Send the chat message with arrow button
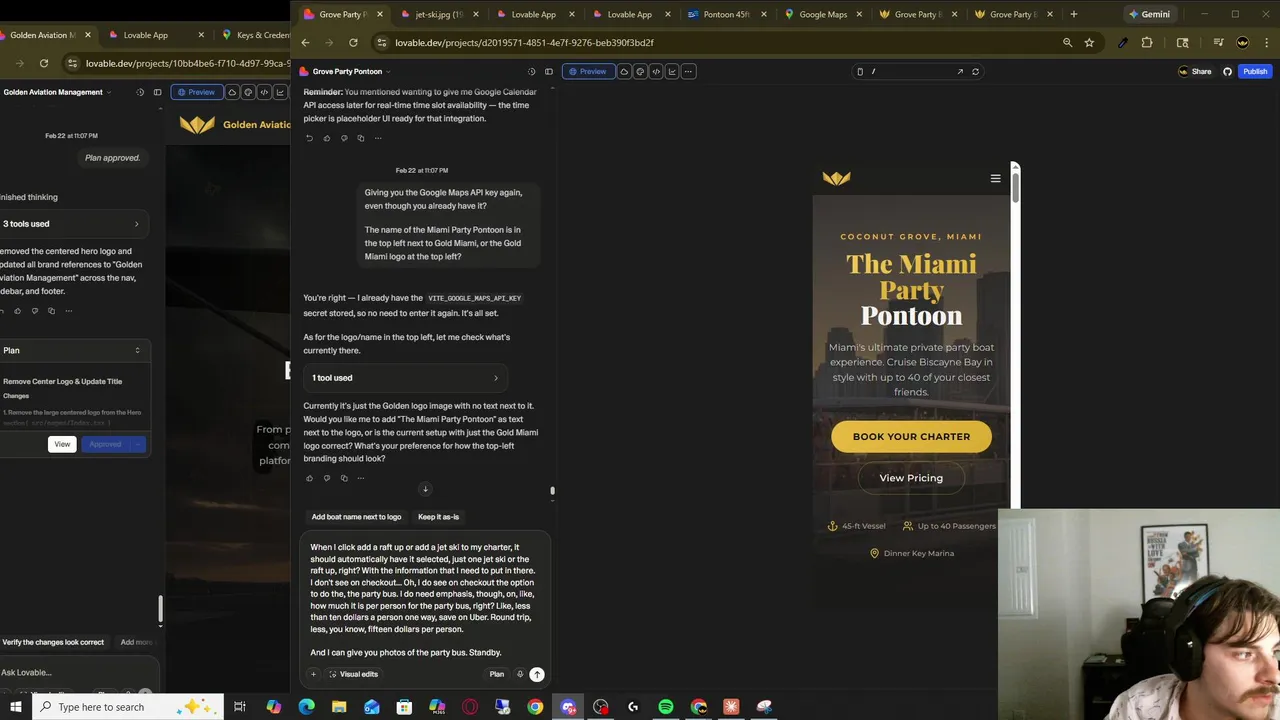 pos(537,674)
